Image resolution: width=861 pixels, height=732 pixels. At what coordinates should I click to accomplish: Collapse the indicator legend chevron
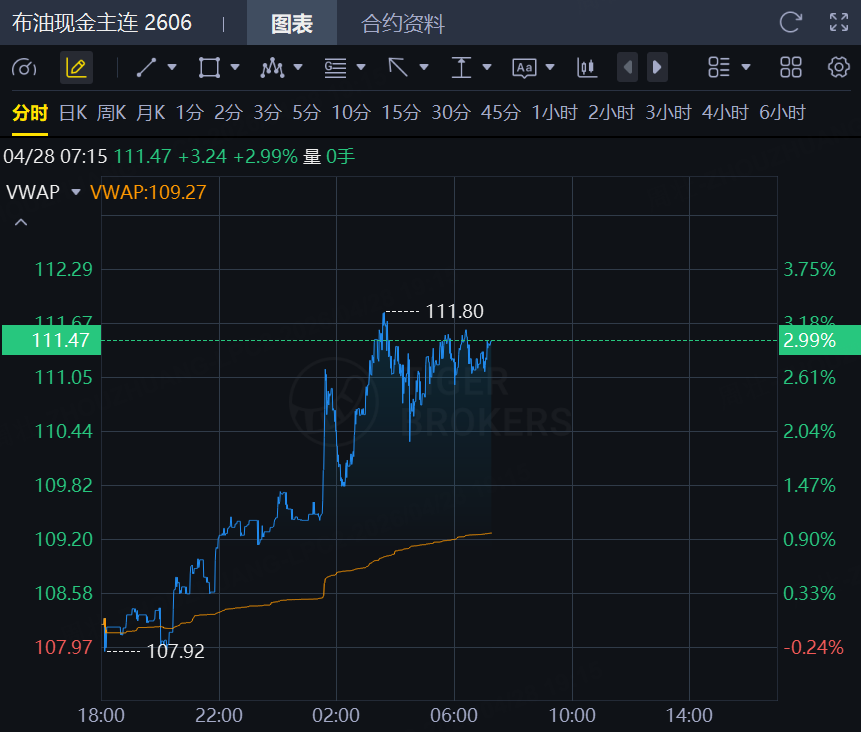tap(20, 223)
